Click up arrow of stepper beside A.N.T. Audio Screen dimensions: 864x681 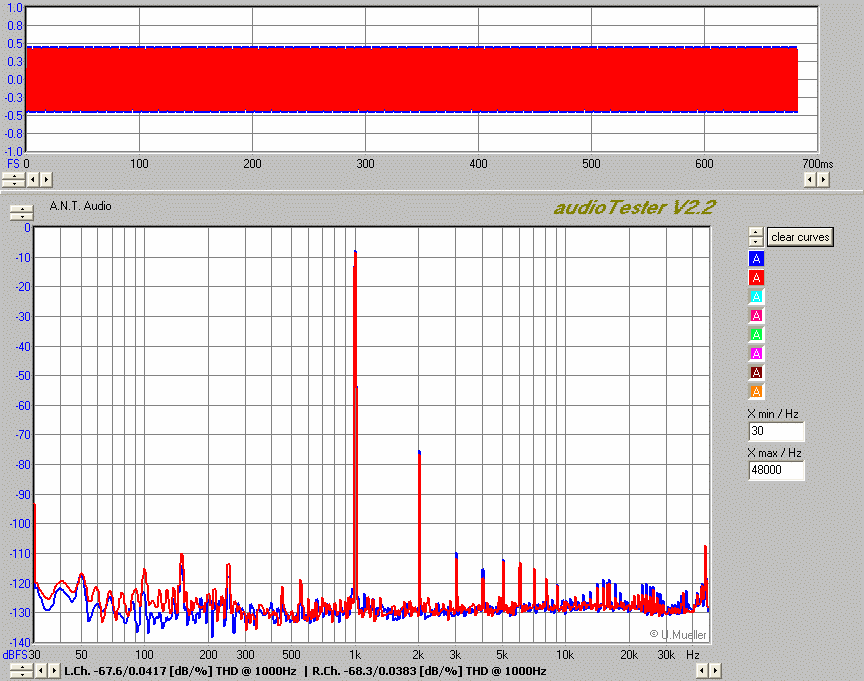[x=22, y=209]
